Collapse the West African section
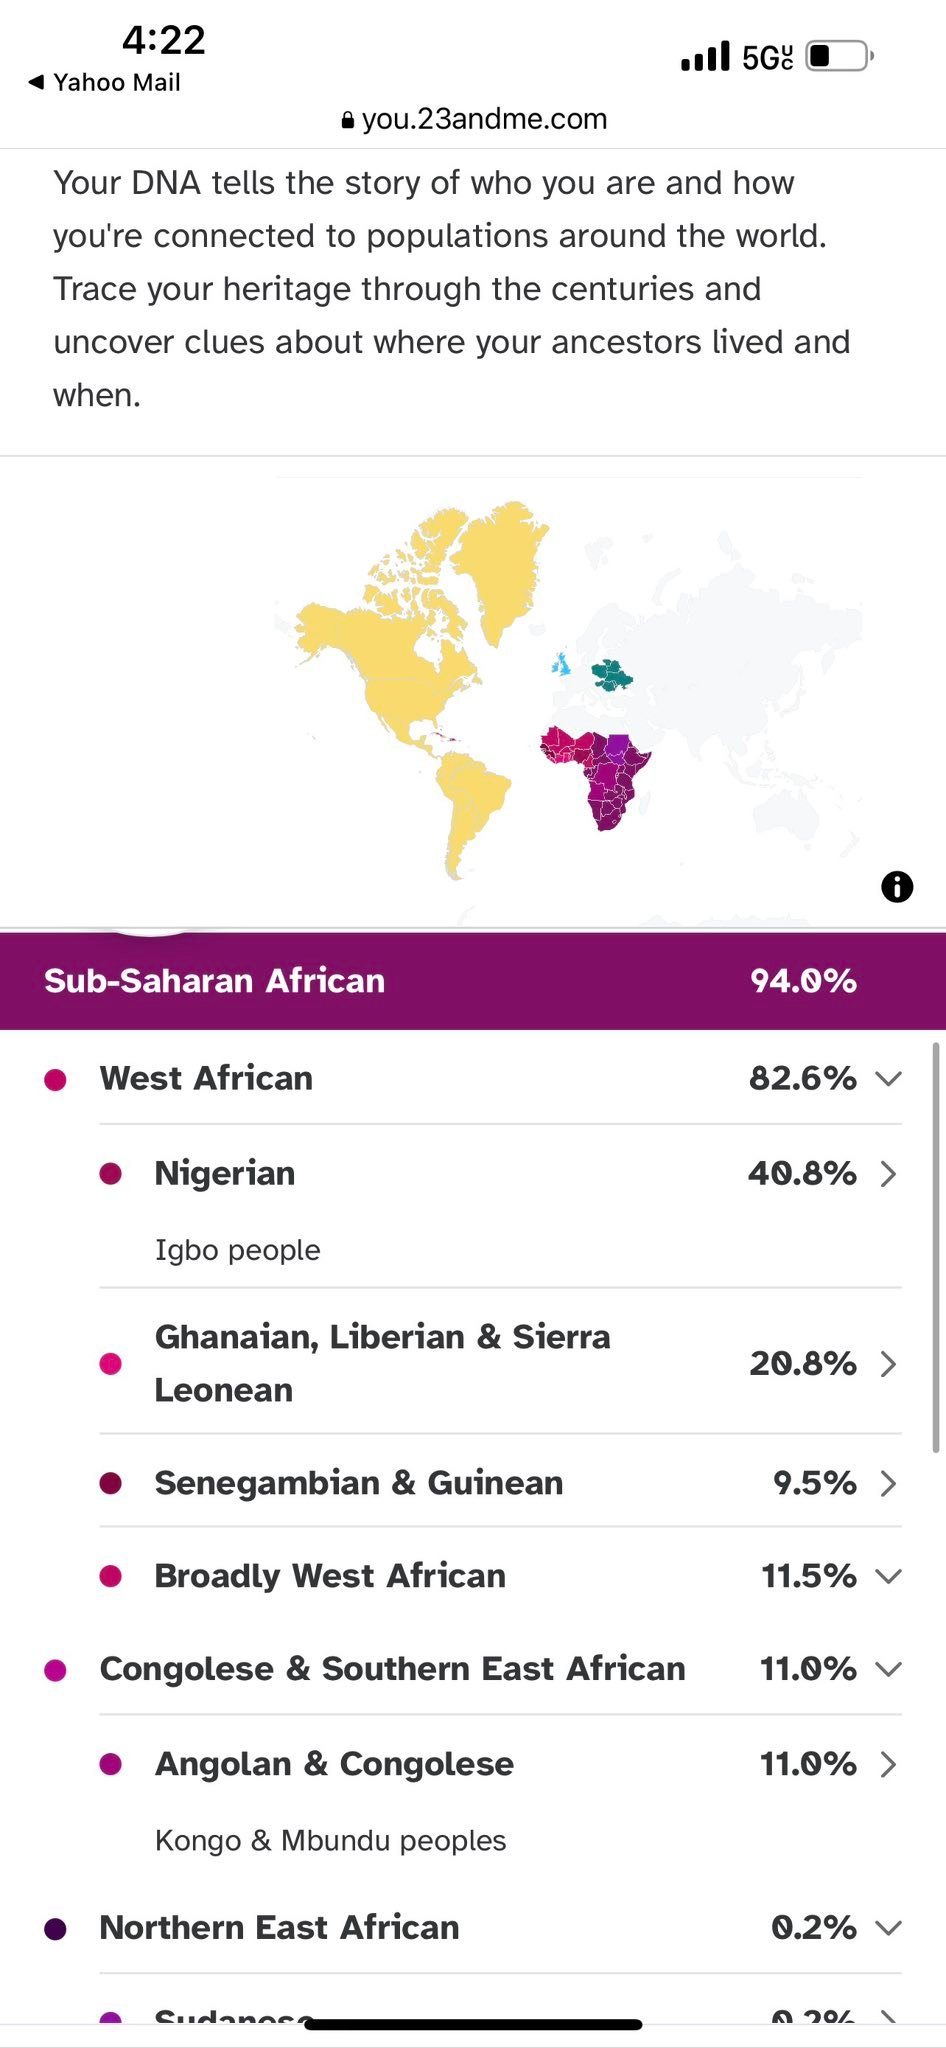The image size is (946, 2048). tap(888, 1078)
